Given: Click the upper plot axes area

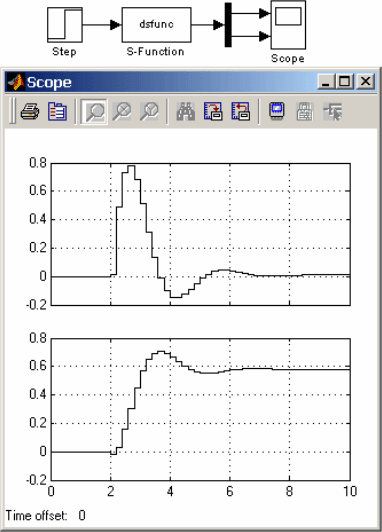Looking at the screenshot, I should point(200,234).
